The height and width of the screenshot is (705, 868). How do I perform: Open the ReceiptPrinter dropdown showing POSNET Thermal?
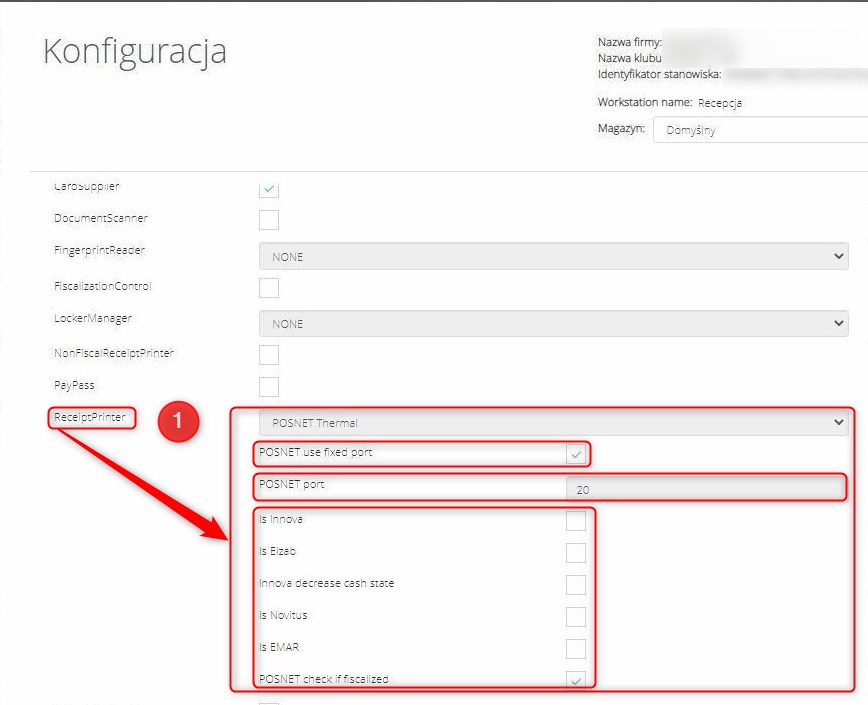click(553, 423)
